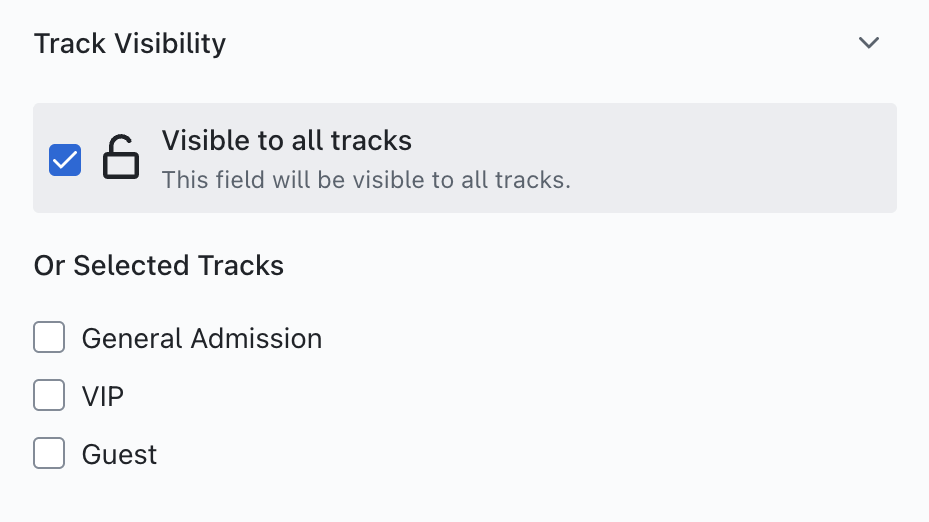Tick the VIP track checkbox
This screenshot has width=929, height=522.
[49, 396]
